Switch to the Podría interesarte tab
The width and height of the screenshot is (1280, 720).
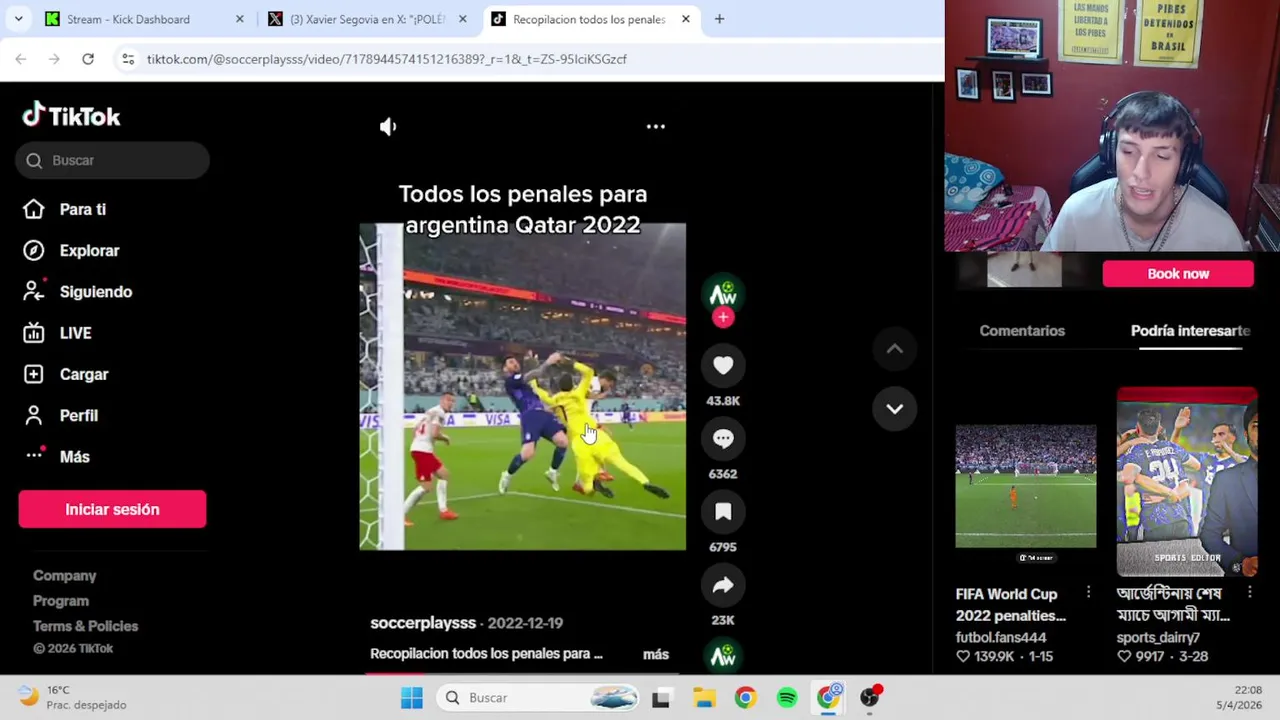(x=1190, y=331)
